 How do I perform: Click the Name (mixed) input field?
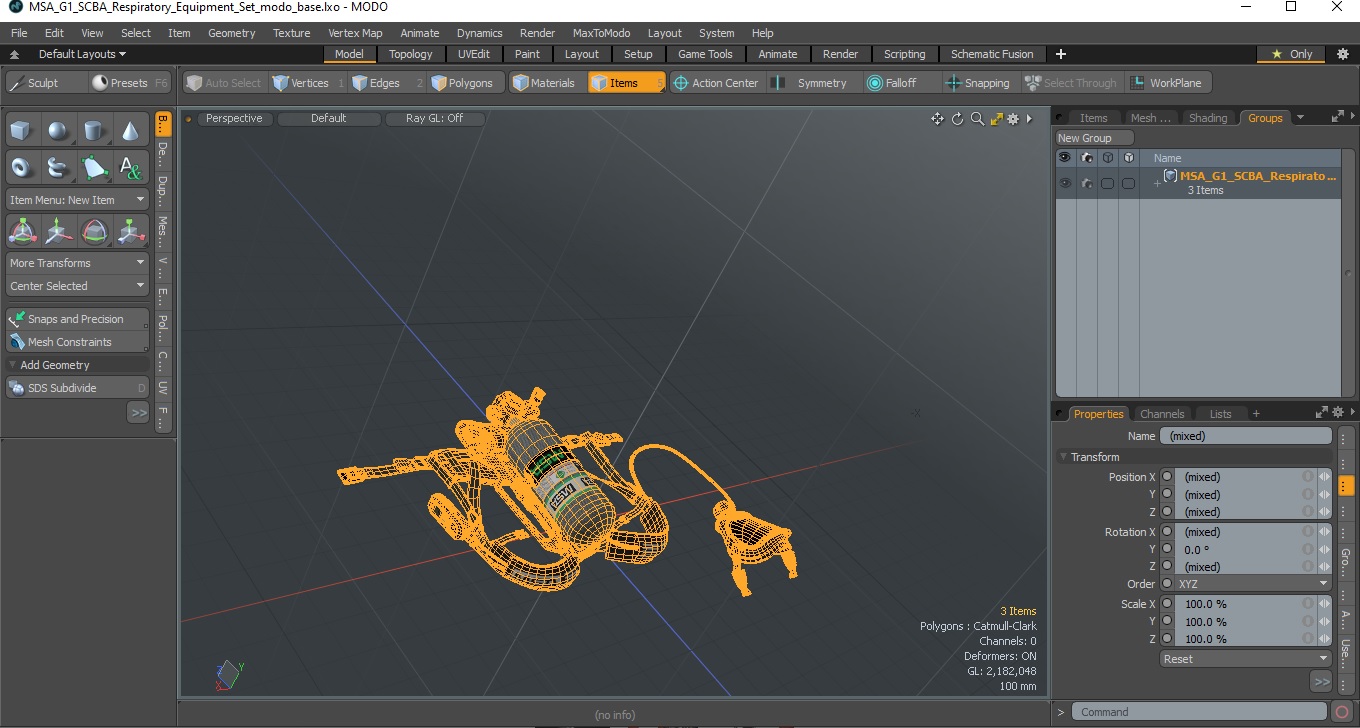tap(1245, 436)
